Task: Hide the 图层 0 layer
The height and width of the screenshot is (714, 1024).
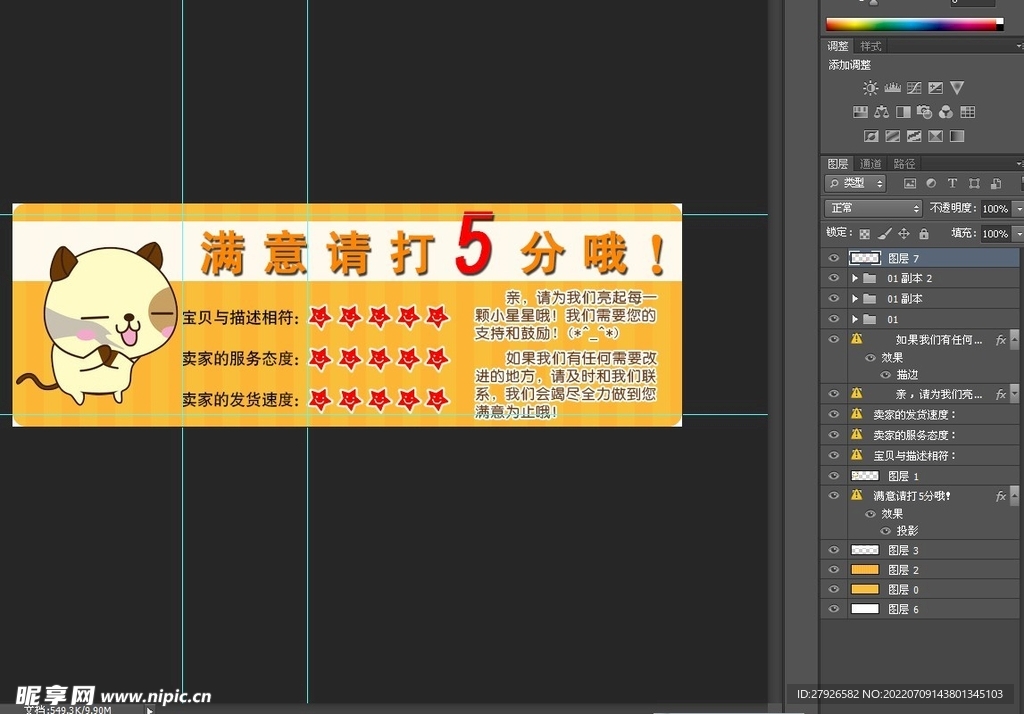Action: click(x=833, y=589)
